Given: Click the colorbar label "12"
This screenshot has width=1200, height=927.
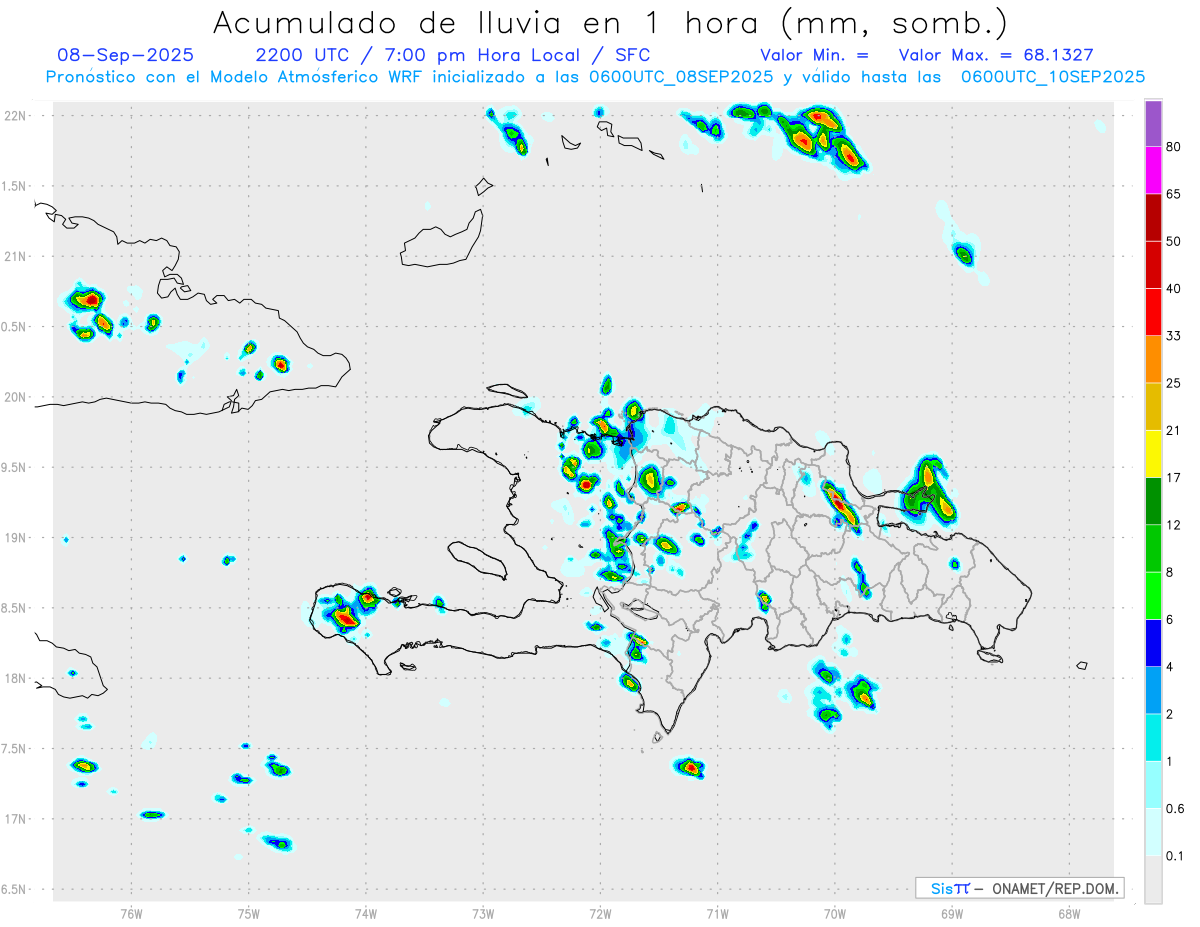Looking at the screenshot, I should 1174,525.
